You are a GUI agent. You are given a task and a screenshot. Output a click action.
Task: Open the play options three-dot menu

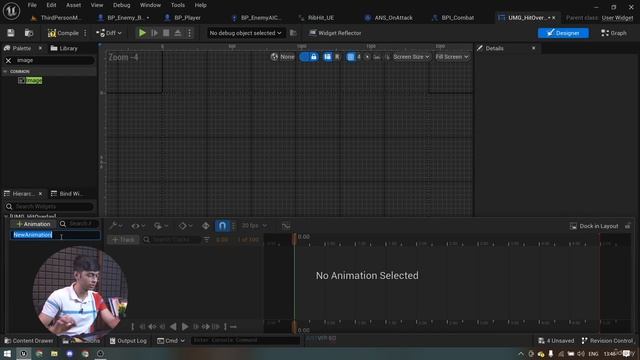pyautogui.click(x=189, y=33)
